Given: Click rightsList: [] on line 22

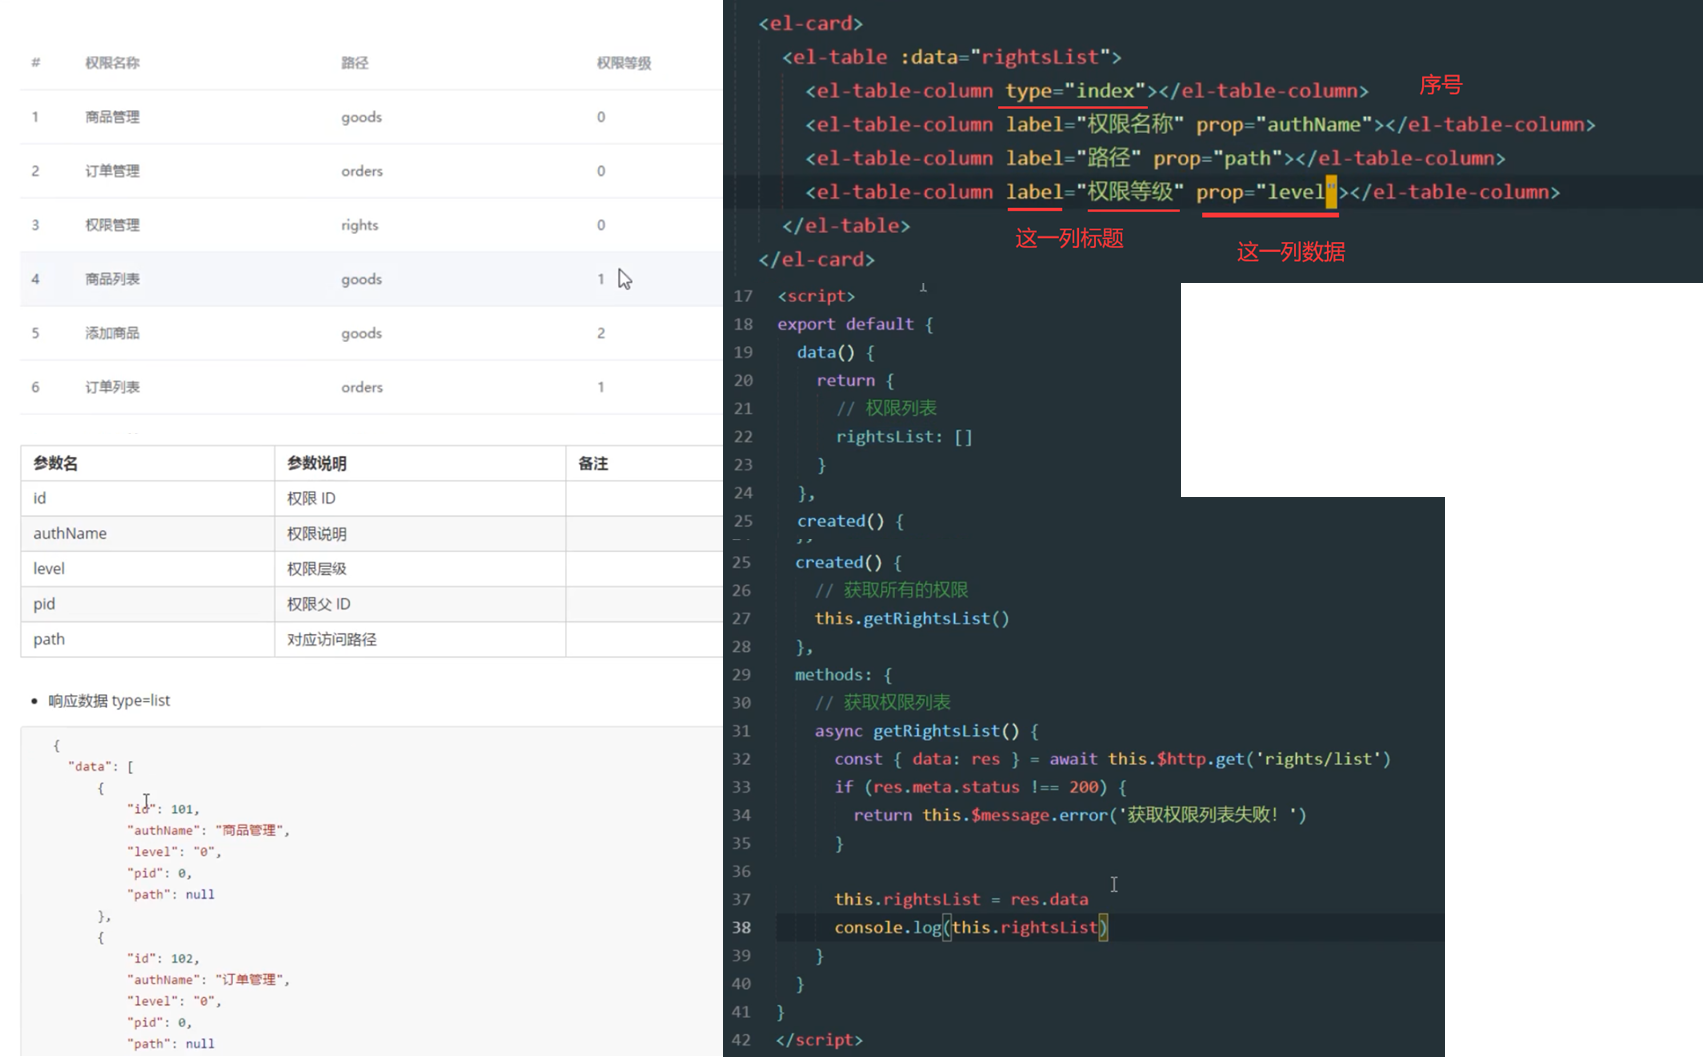Looking at the screenshot, I should tap(904, 437).
